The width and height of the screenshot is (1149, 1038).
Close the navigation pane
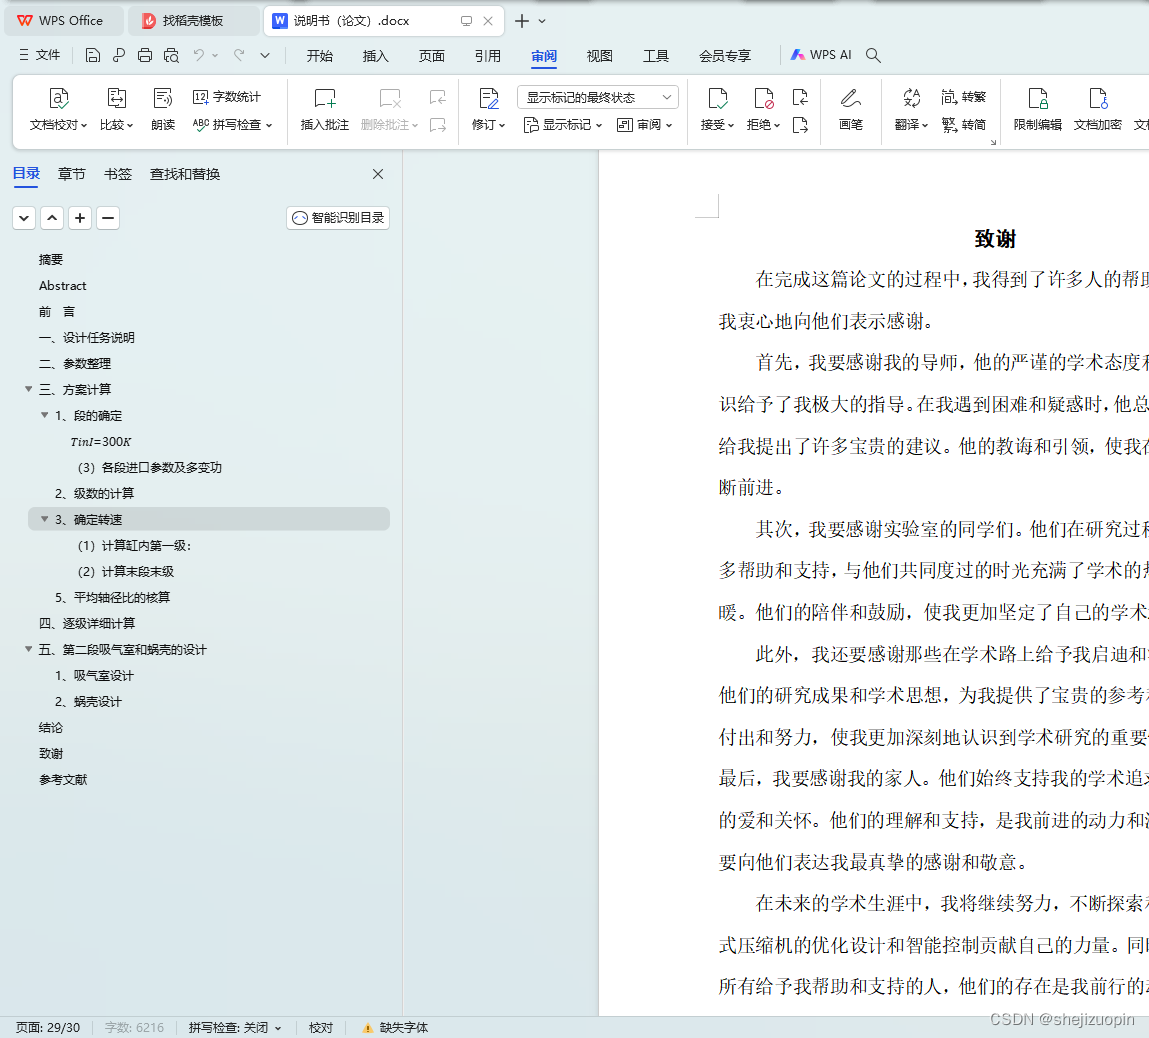click(377, 174)
